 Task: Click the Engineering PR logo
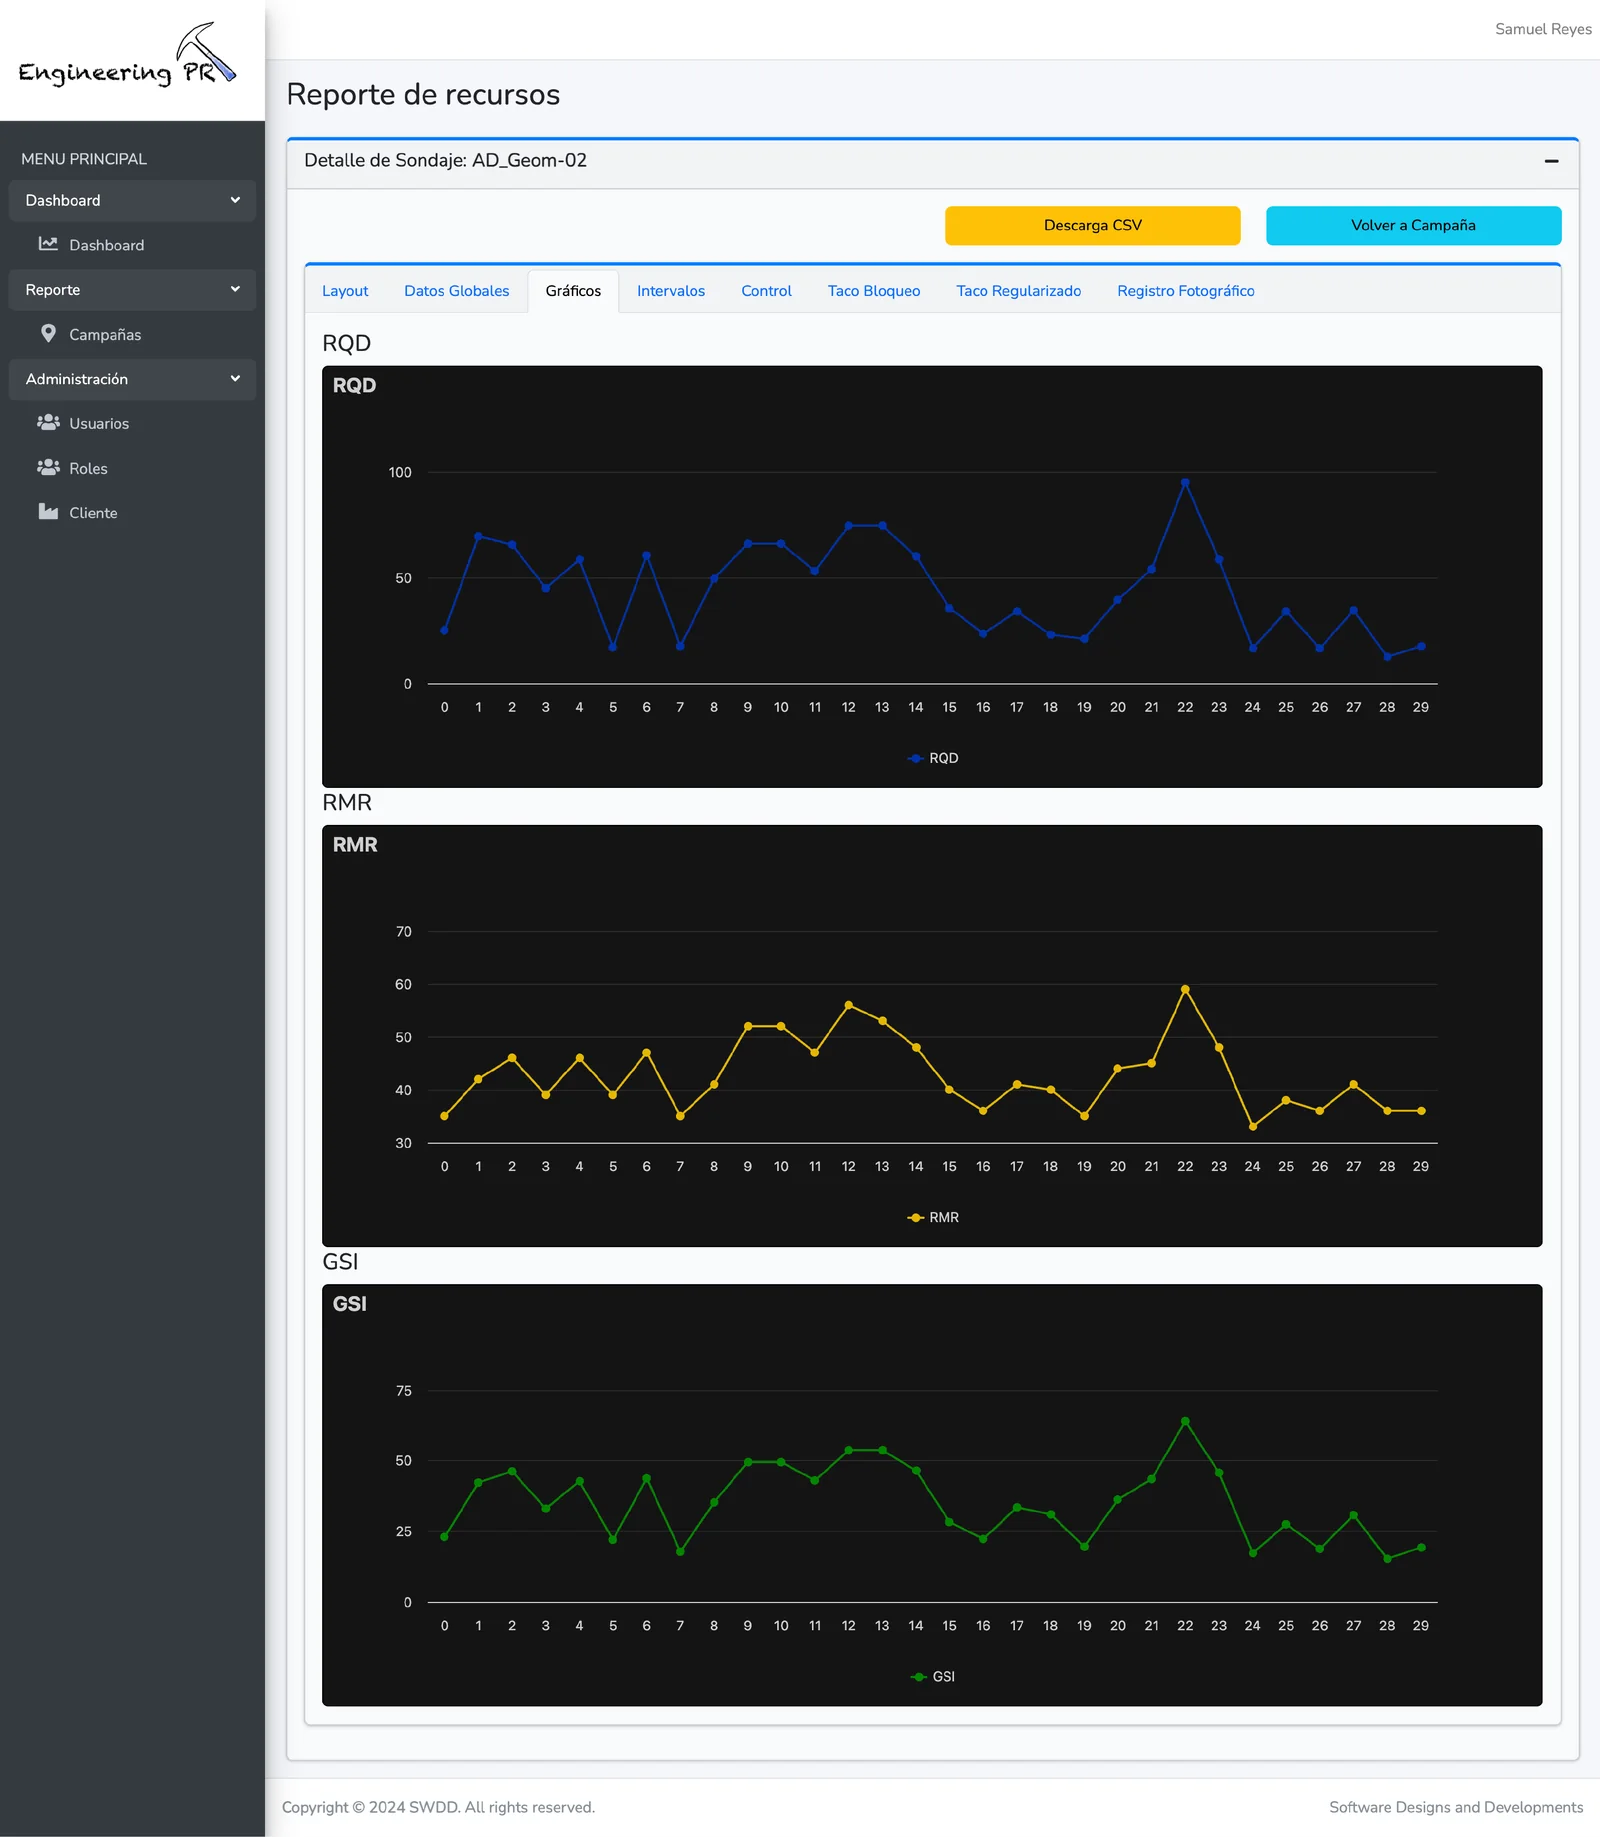point(127,56)
